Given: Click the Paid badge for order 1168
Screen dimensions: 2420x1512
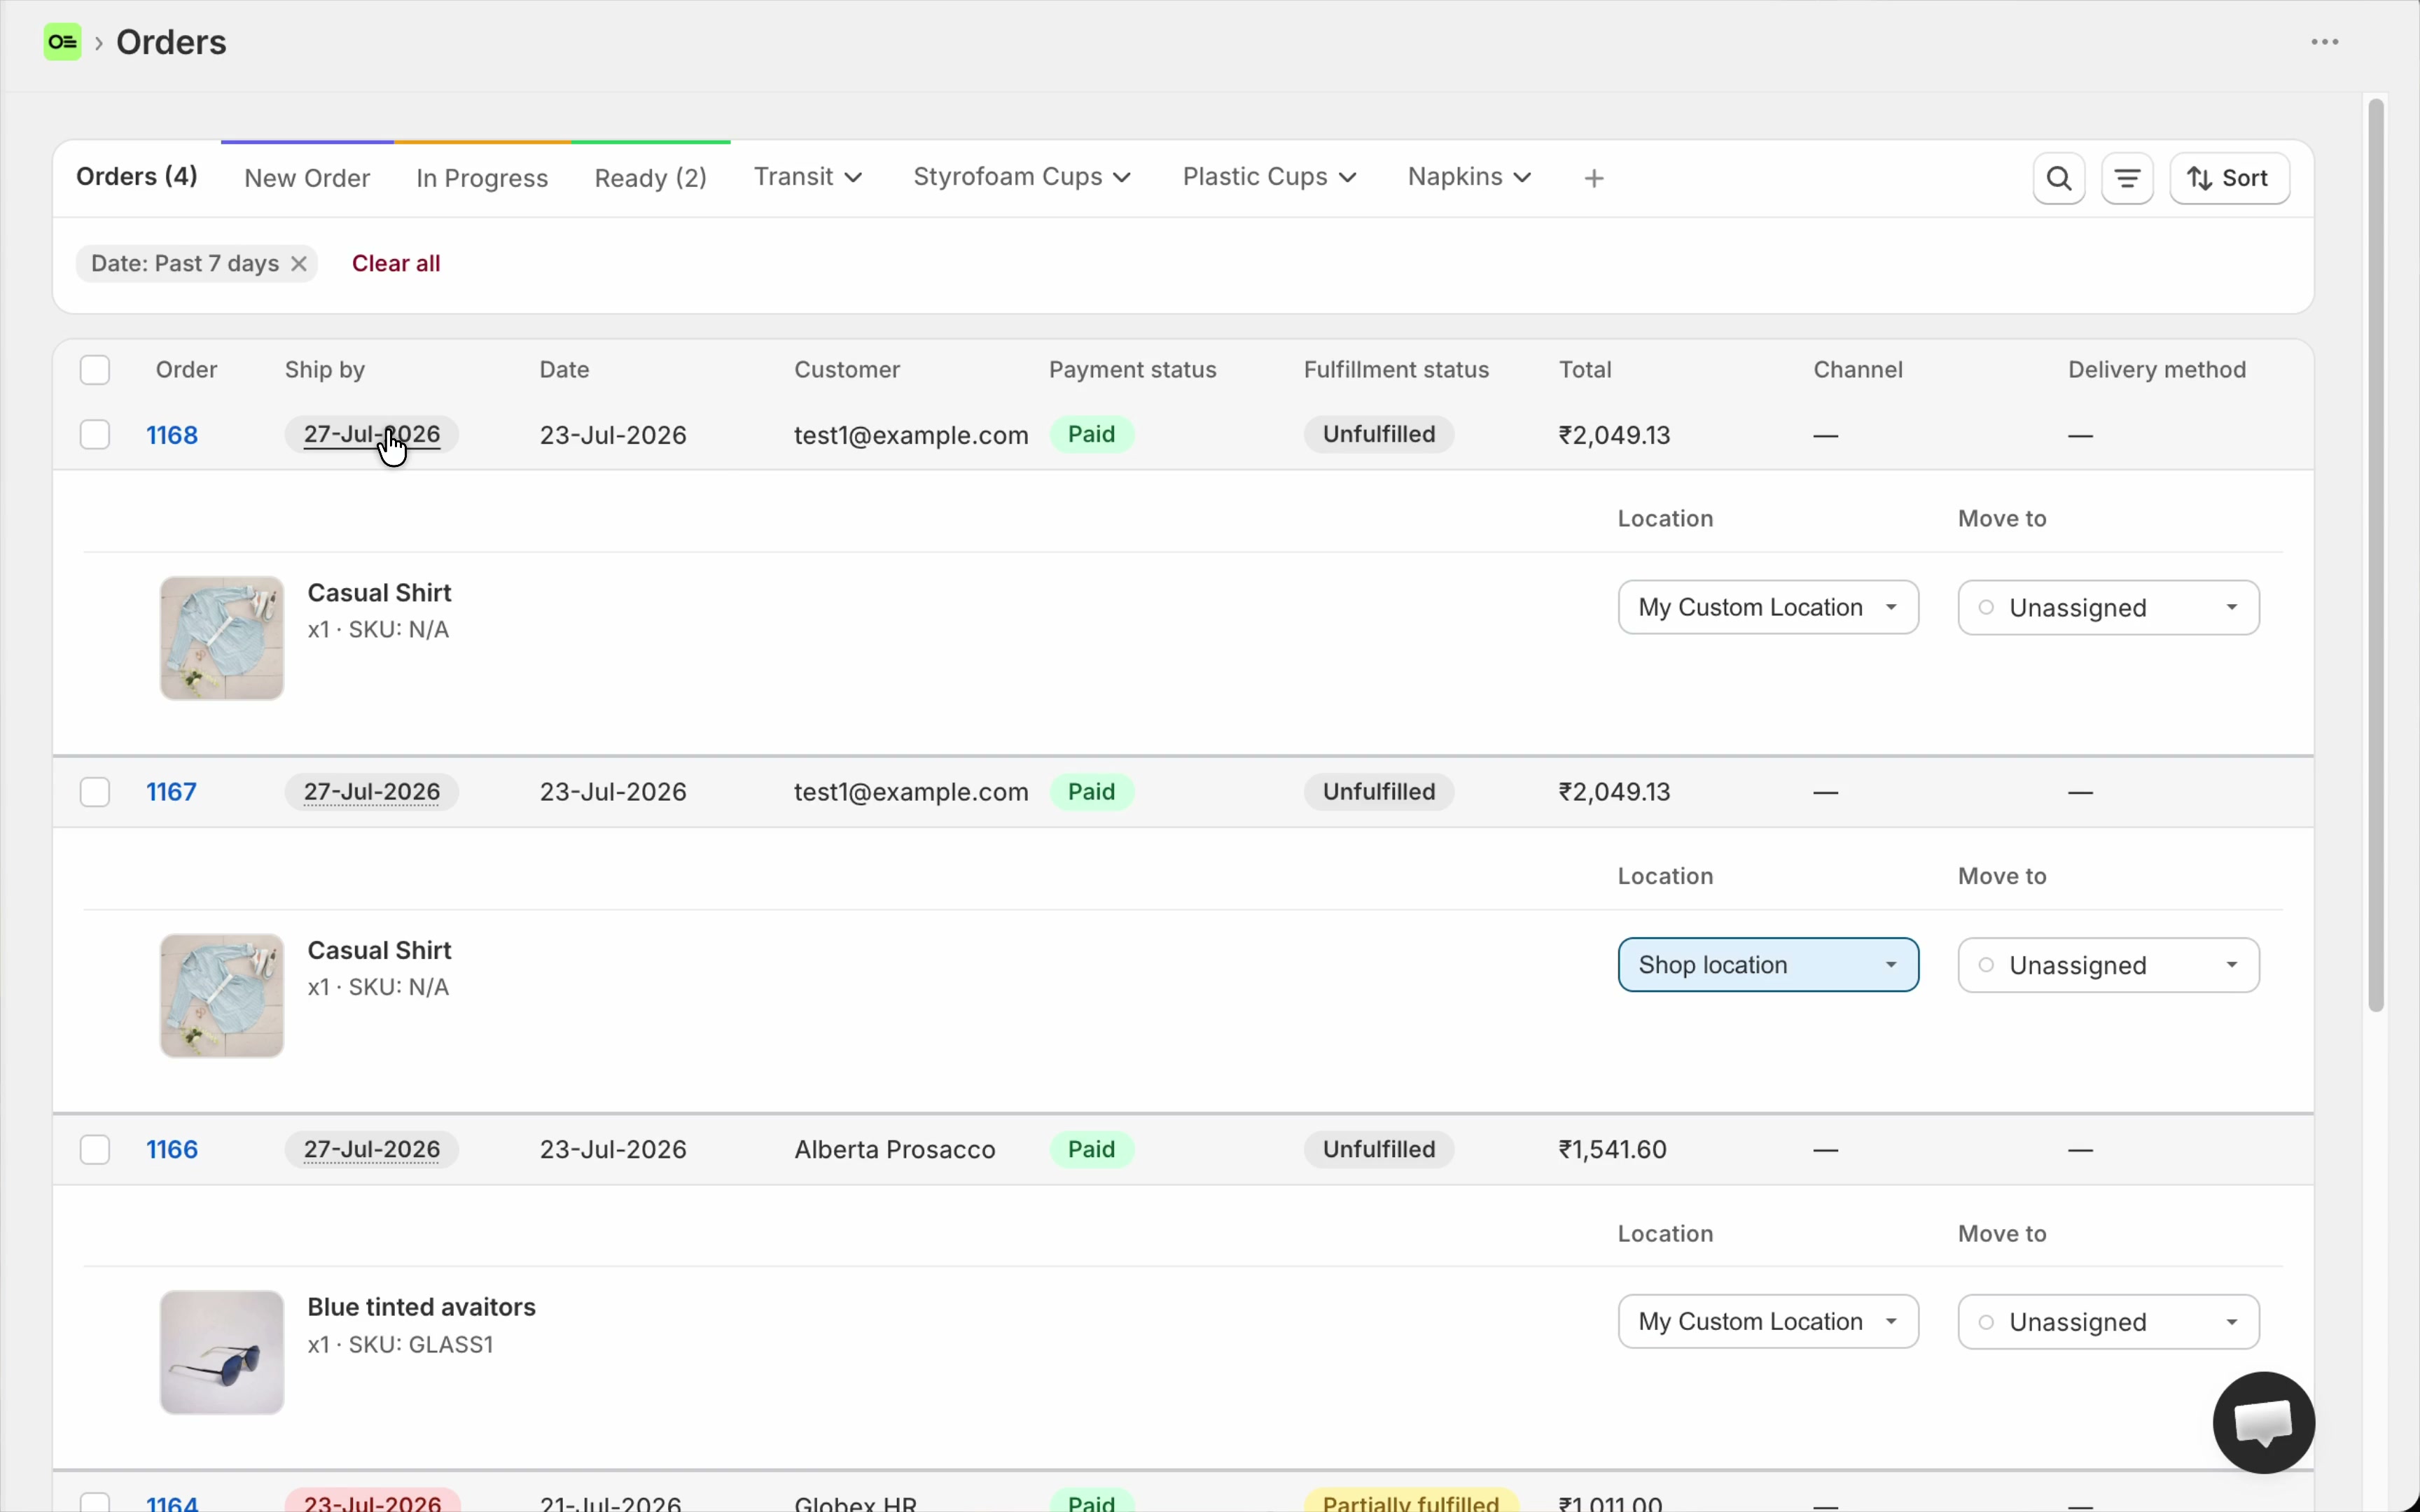Looking at the screenshot, I should 1091,434.
